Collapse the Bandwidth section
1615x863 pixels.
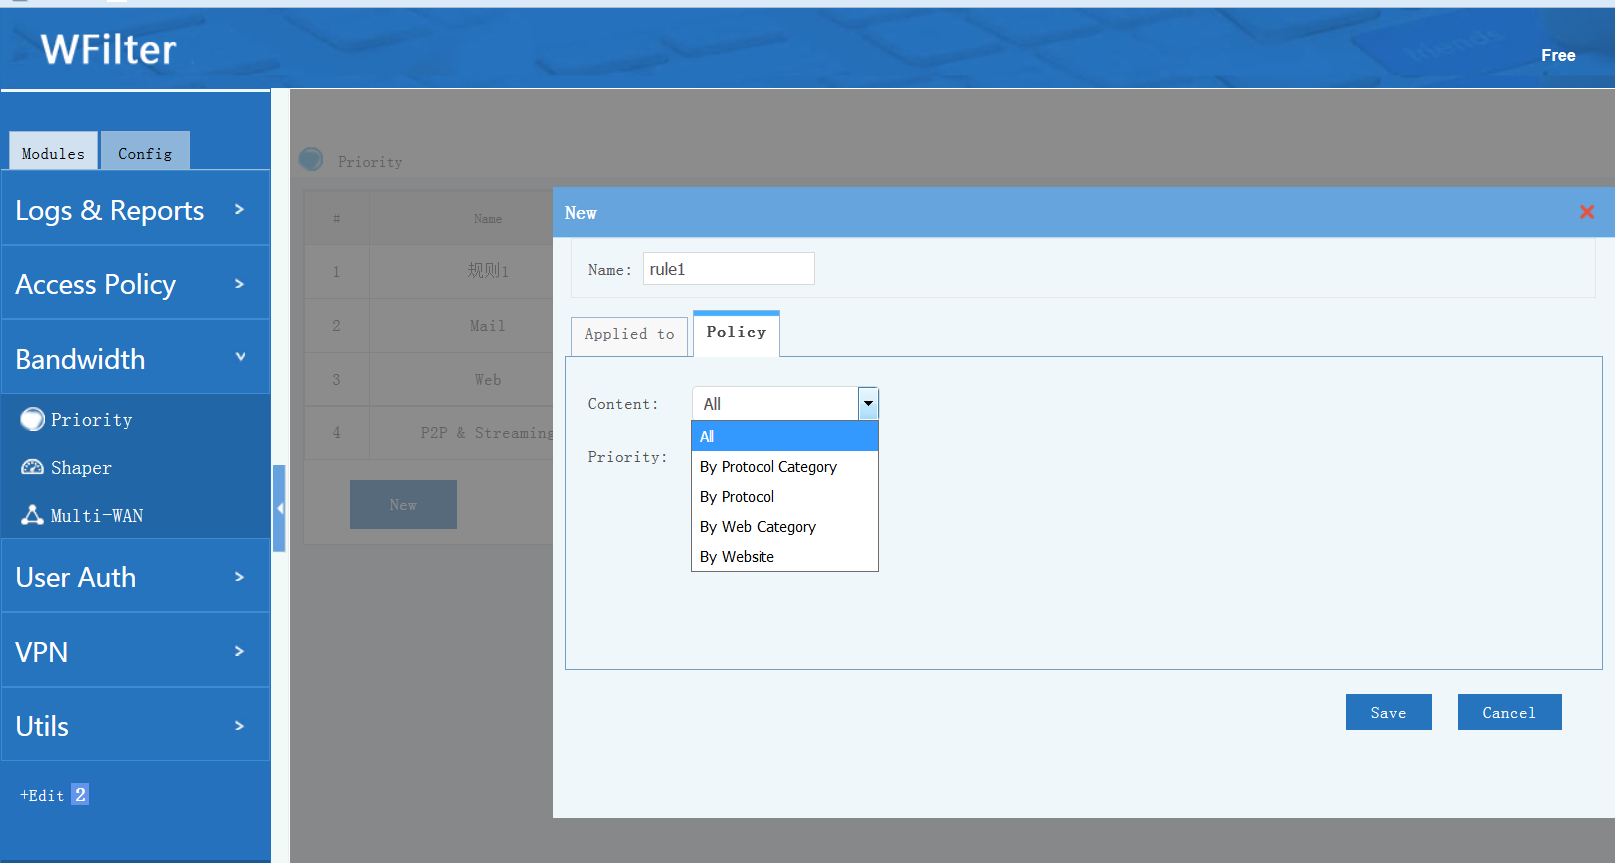pos(135,358)
